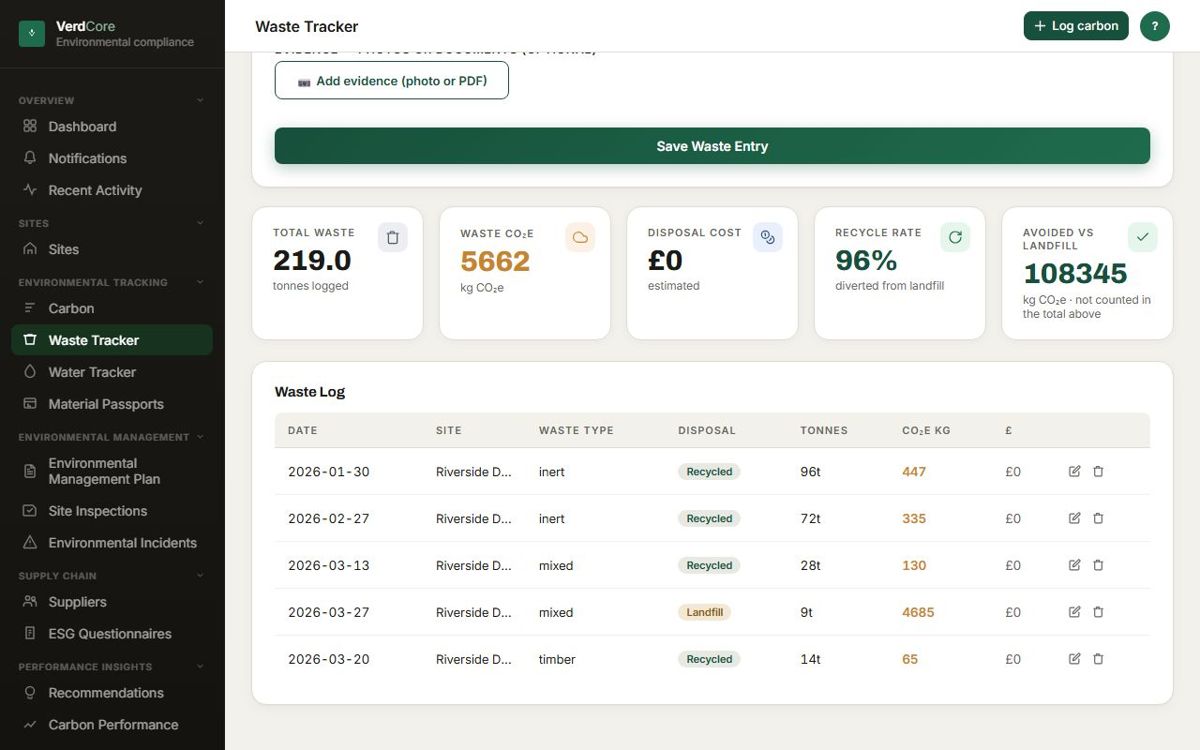Edit the 2026-03-27 landfill entry

pyautogui.click(x=1075, y=612)
